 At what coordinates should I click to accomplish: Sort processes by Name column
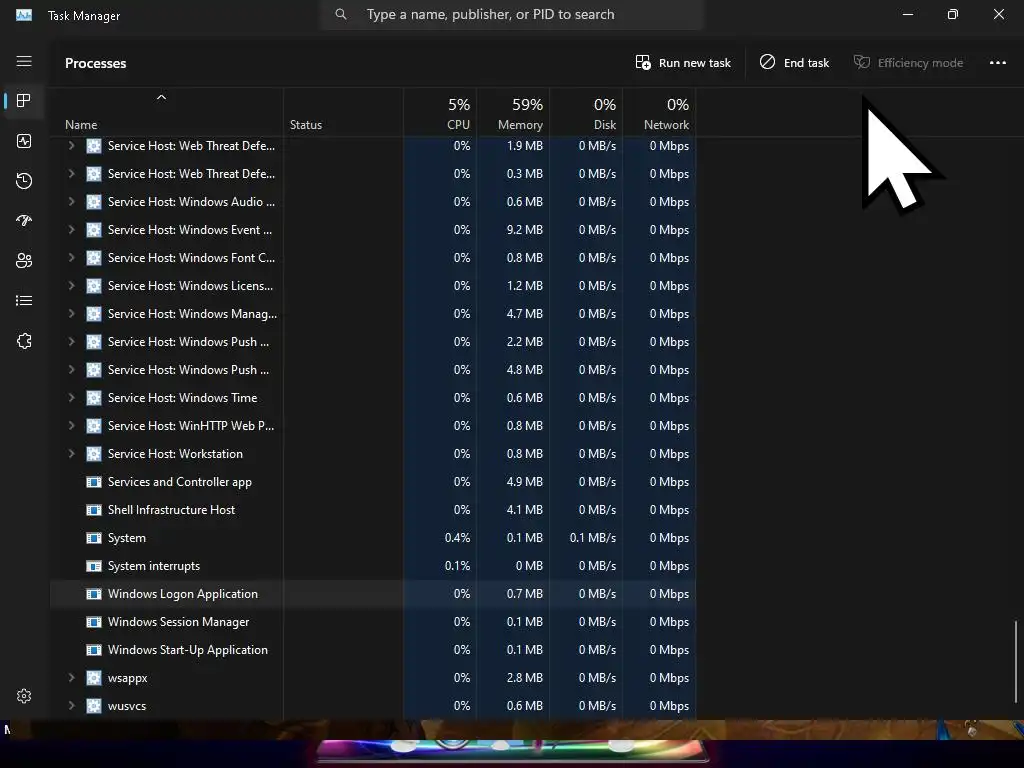81,125
